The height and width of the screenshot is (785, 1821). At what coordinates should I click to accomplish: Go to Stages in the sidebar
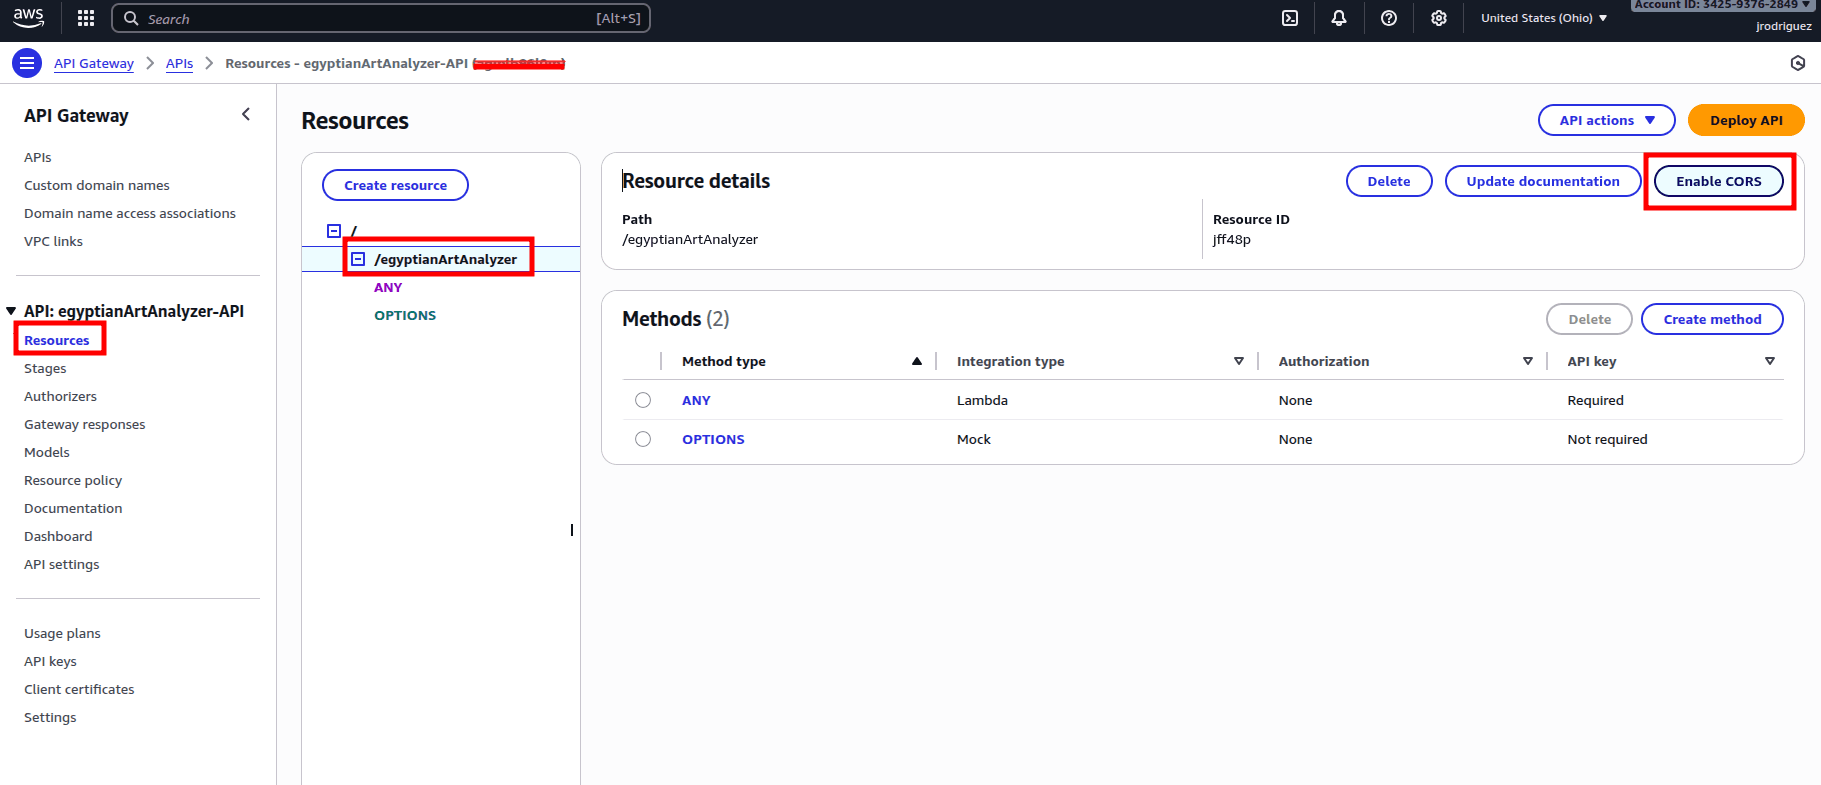pyautogui.click(x=45, y=368)
